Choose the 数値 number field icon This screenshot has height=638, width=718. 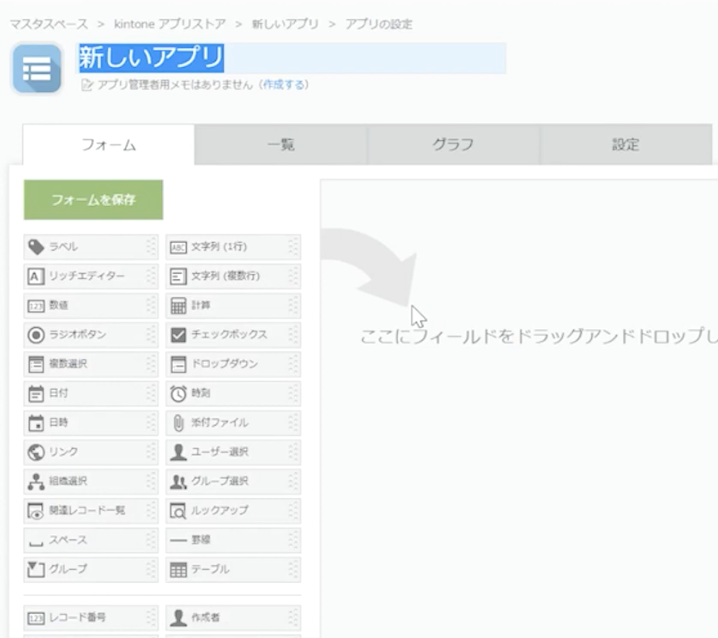tap(36, 306)
